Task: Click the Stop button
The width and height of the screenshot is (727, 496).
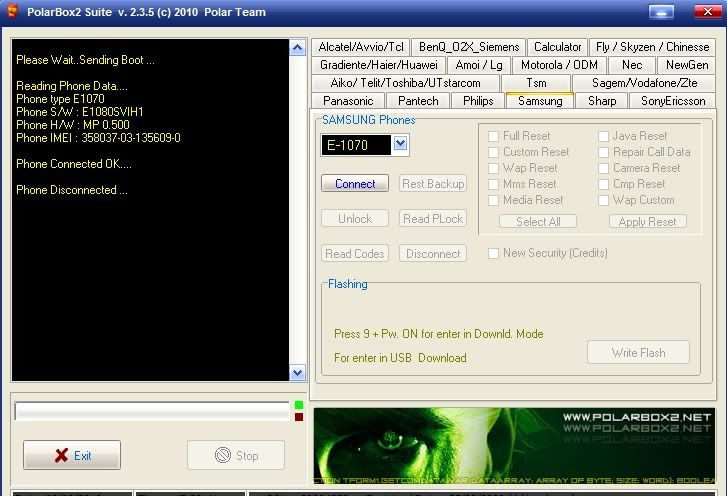Action: point(236,455)
